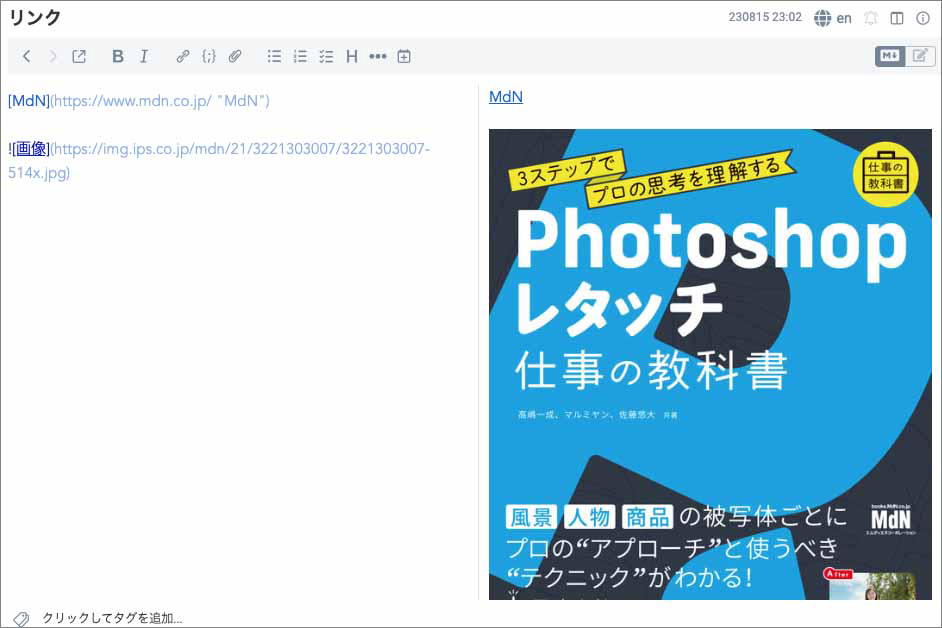The height and width of the screenshot is (628, 942).
Task: Create a bulleted list
Action: [274, 56]
